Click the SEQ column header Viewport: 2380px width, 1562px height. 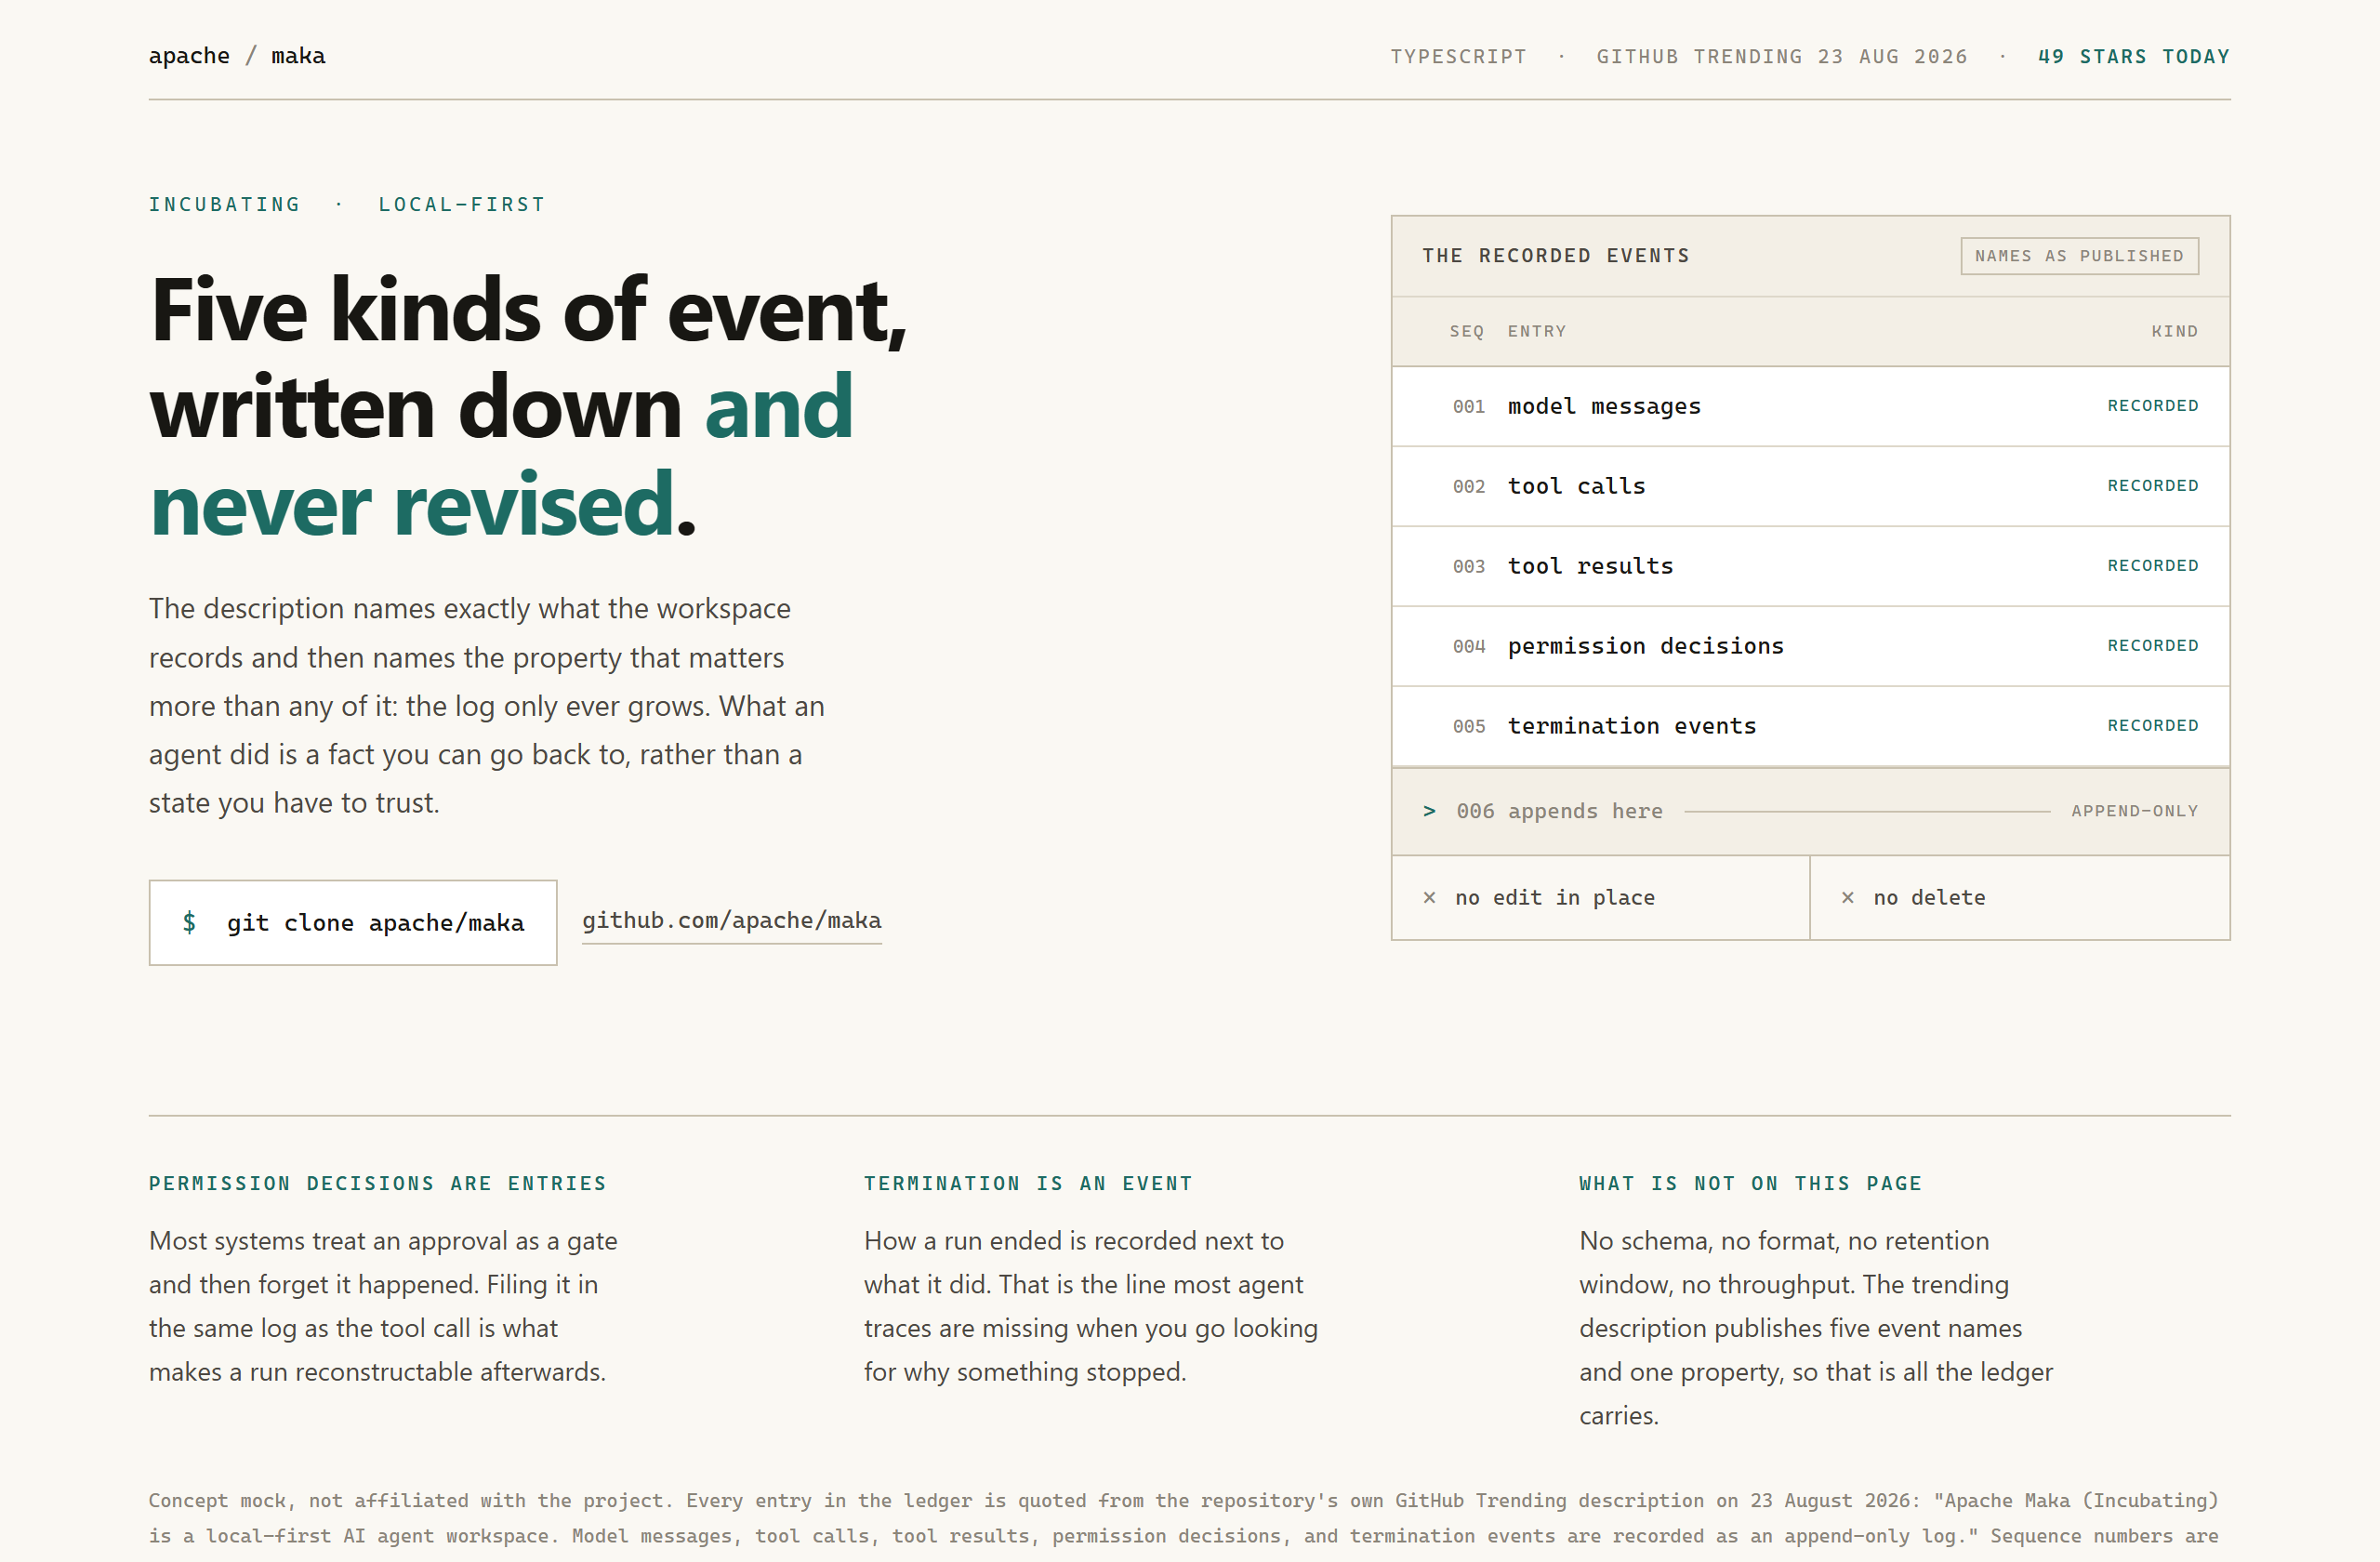pos(1466,332)
